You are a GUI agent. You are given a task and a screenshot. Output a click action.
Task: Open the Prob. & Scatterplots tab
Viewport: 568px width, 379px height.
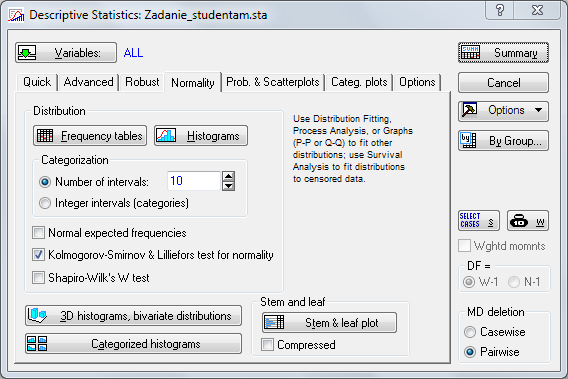pyautogui.click(x=273, y=82)
